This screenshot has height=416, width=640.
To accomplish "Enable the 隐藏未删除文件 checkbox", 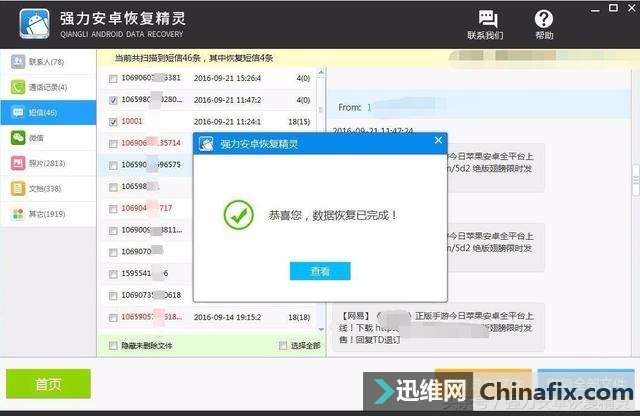I will (113, 346).
